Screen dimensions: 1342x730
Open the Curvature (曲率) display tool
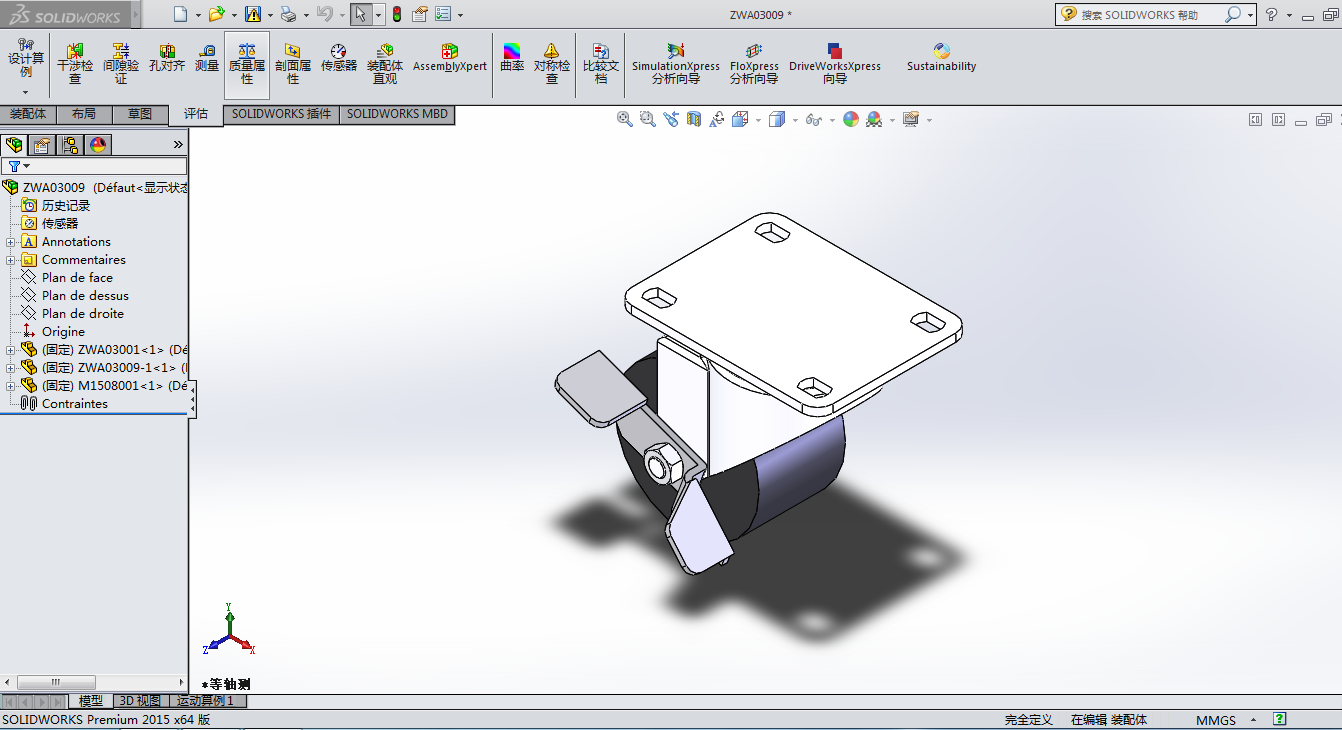pos(512,58)
